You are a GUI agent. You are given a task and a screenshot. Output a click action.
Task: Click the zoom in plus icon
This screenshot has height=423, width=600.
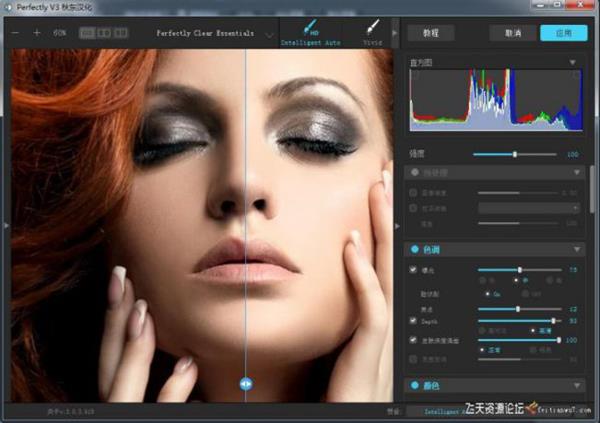37,33
